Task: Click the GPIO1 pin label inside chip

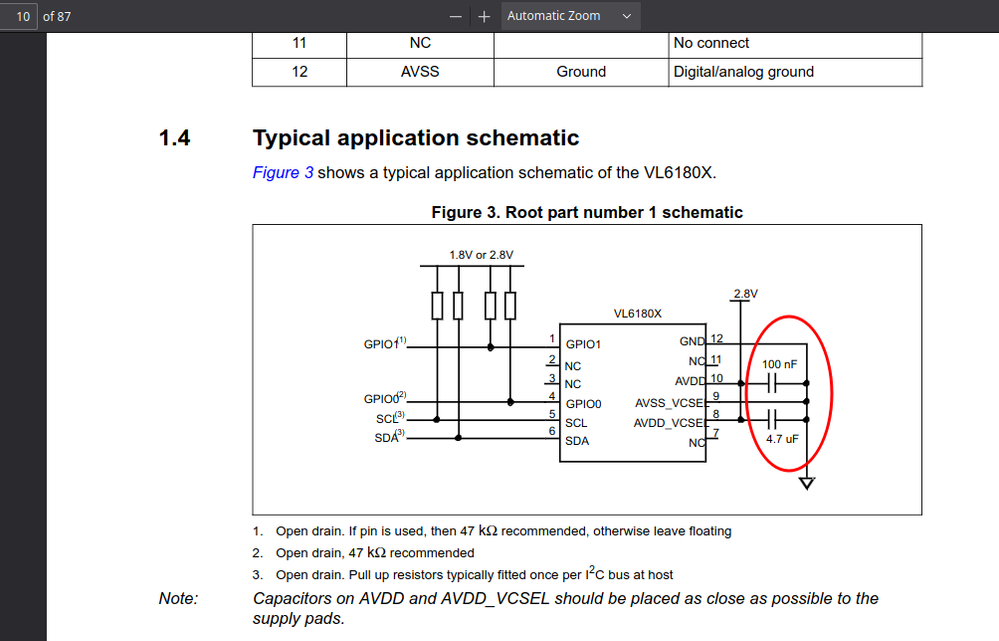Action: coord(583,344)
